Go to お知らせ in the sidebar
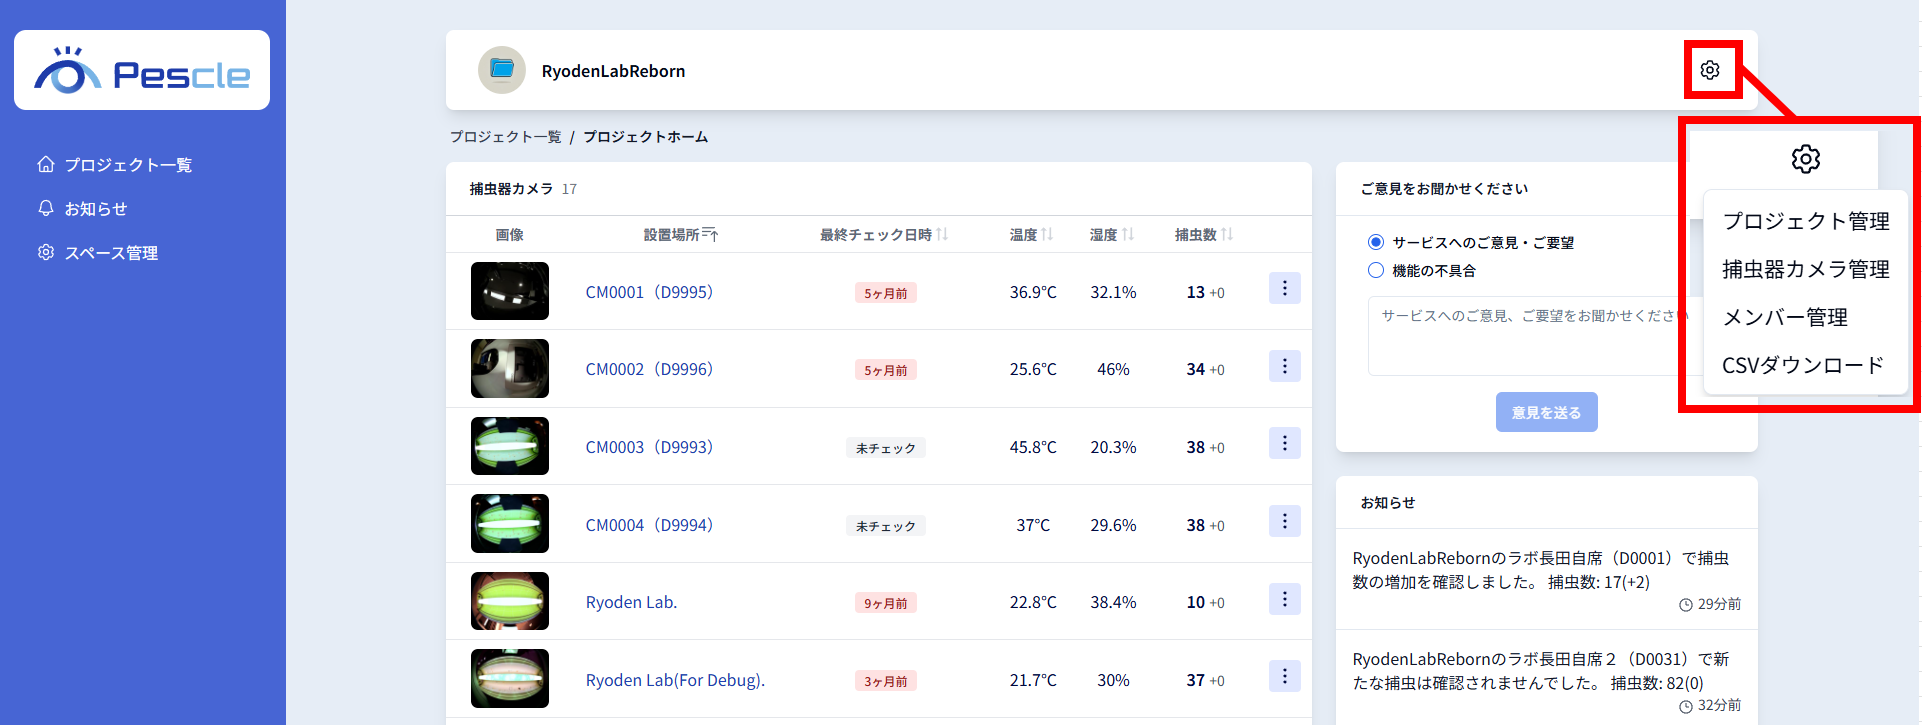This screenshot has width=1922, height=725. [x=95, y=209]
